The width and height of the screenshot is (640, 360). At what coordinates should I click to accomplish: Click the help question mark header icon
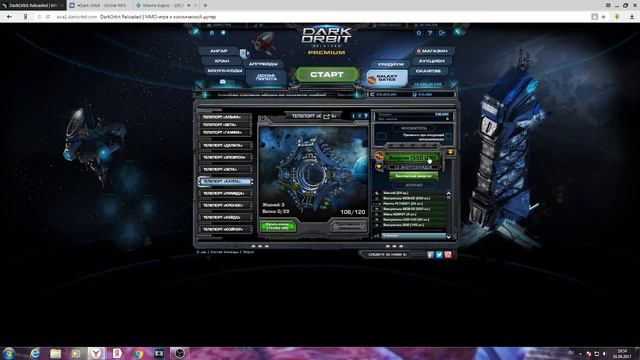coord(430,33)
